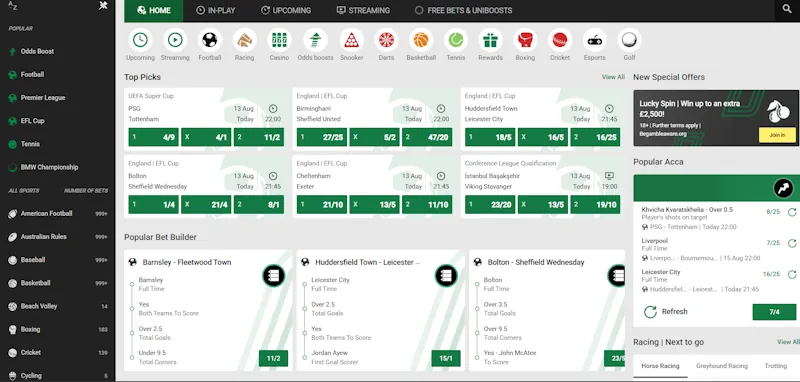This screenshot has width=800, height=382.
Task: Open the Racing horse icon
Action: coord(244,40)
